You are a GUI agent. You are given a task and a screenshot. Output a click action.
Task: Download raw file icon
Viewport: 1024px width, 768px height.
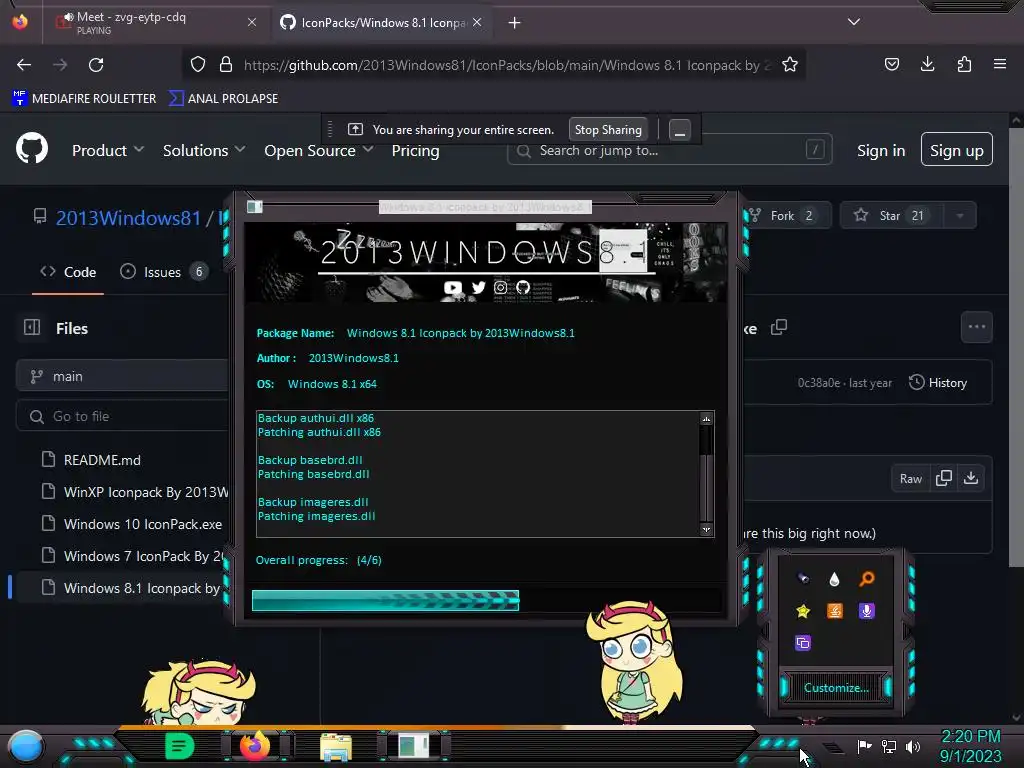tap(971, 478)
